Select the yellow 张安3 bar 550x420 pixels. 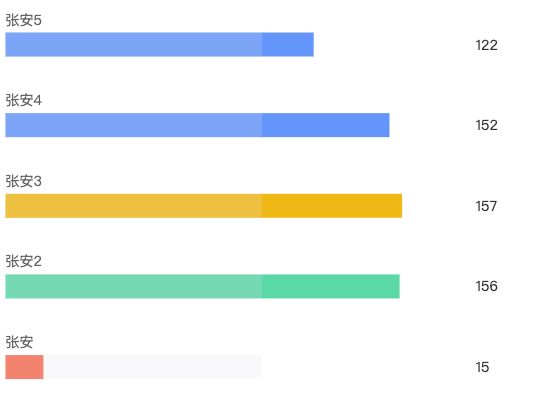point(204,206)
